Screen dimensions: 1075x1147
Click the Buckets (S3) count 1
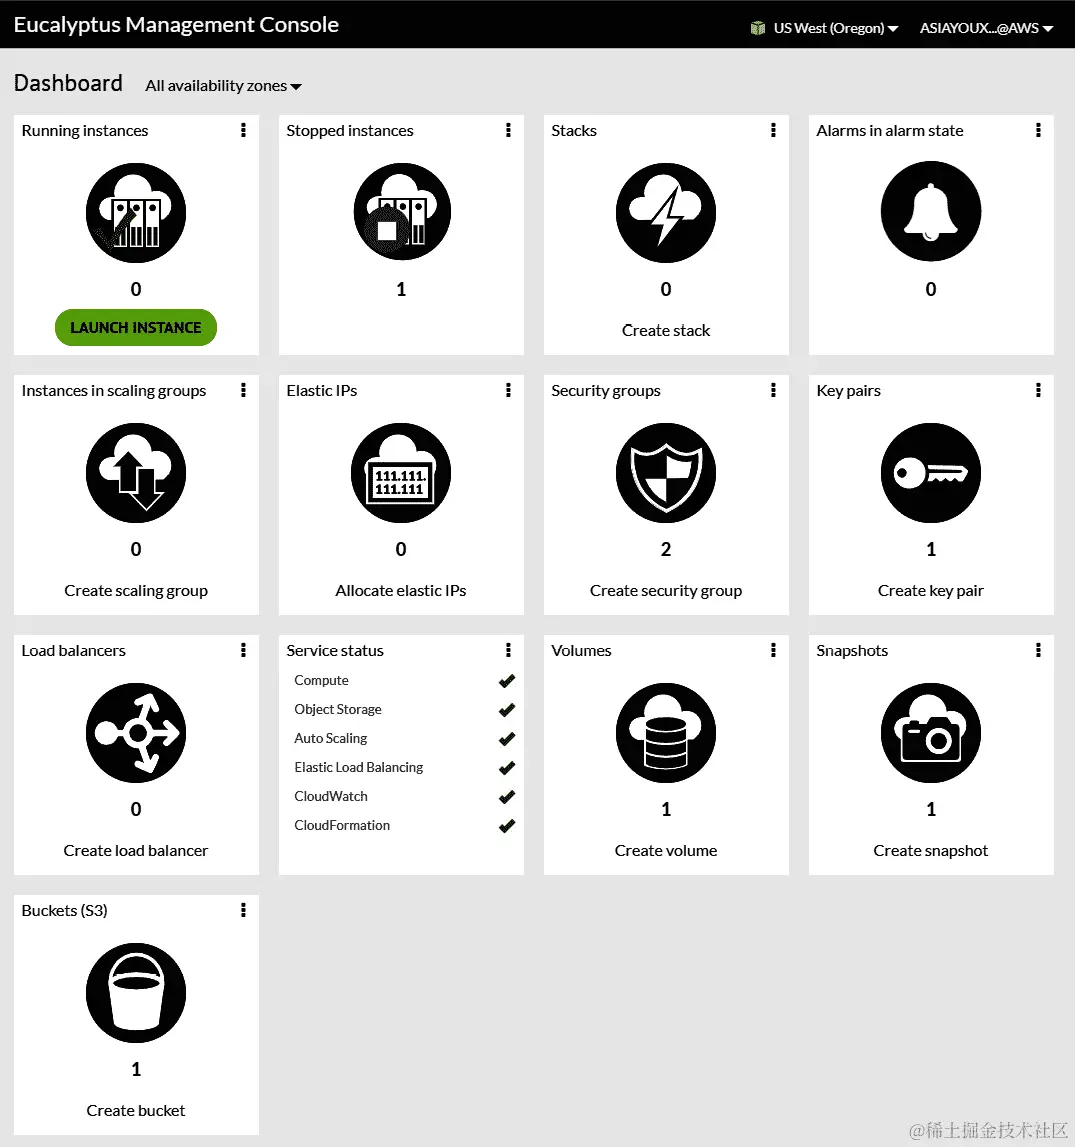136,1069
